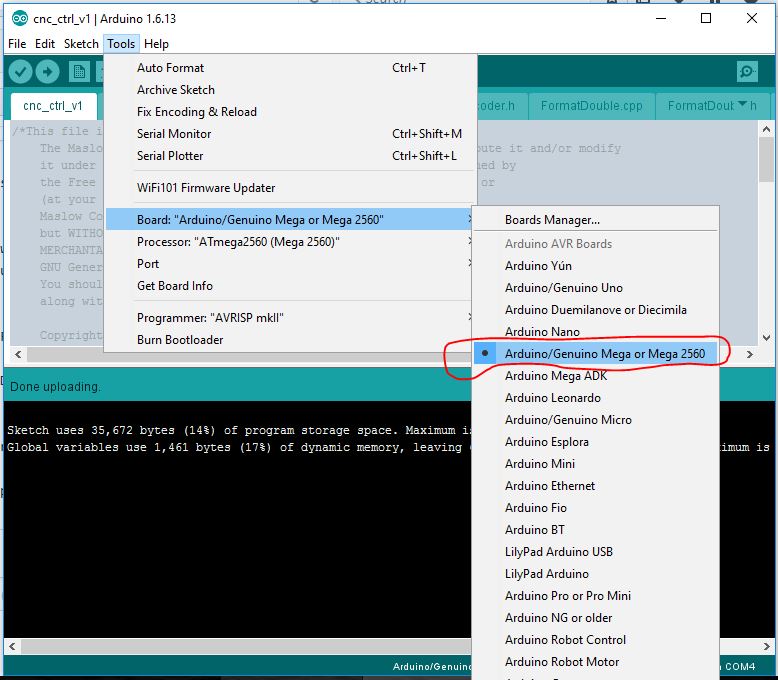Select Arduino Mini board
This screenshot has width=778, height=680.
tap(595, 464)
